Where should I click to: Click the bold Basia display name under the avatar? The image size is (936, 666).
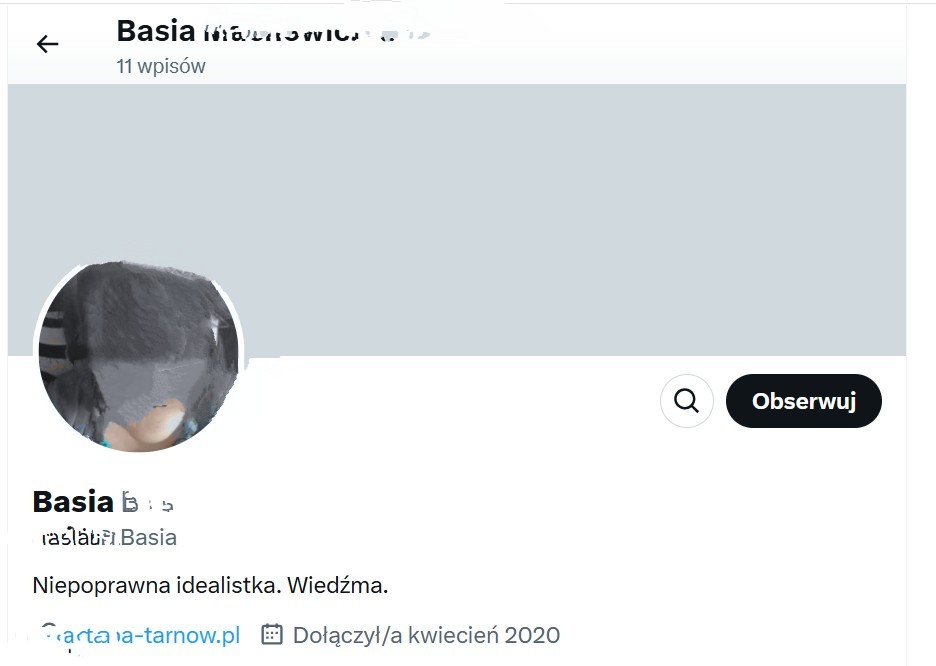pos(73,502)
